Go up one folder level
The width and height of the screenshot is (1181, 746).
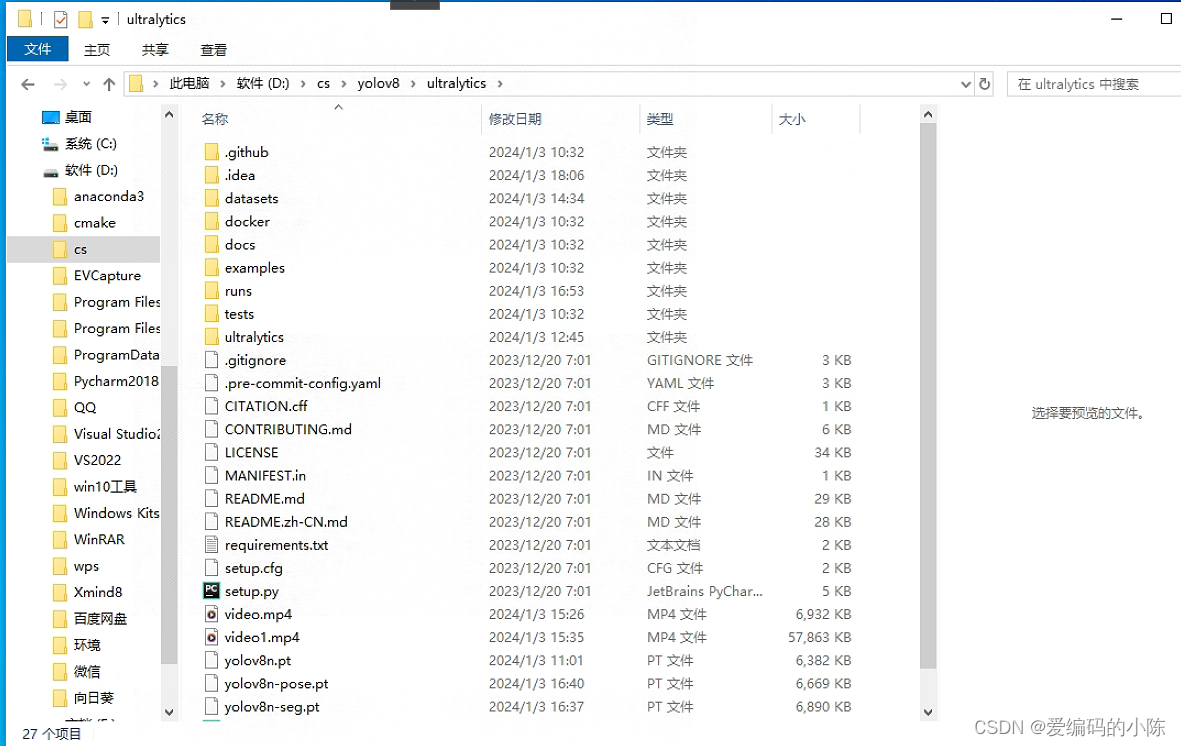(x=109, y=84)
